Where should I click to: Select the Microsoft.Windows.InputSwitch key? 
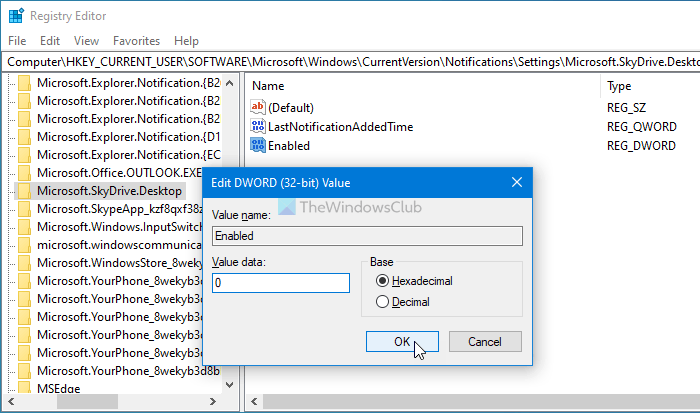[119, 227]
